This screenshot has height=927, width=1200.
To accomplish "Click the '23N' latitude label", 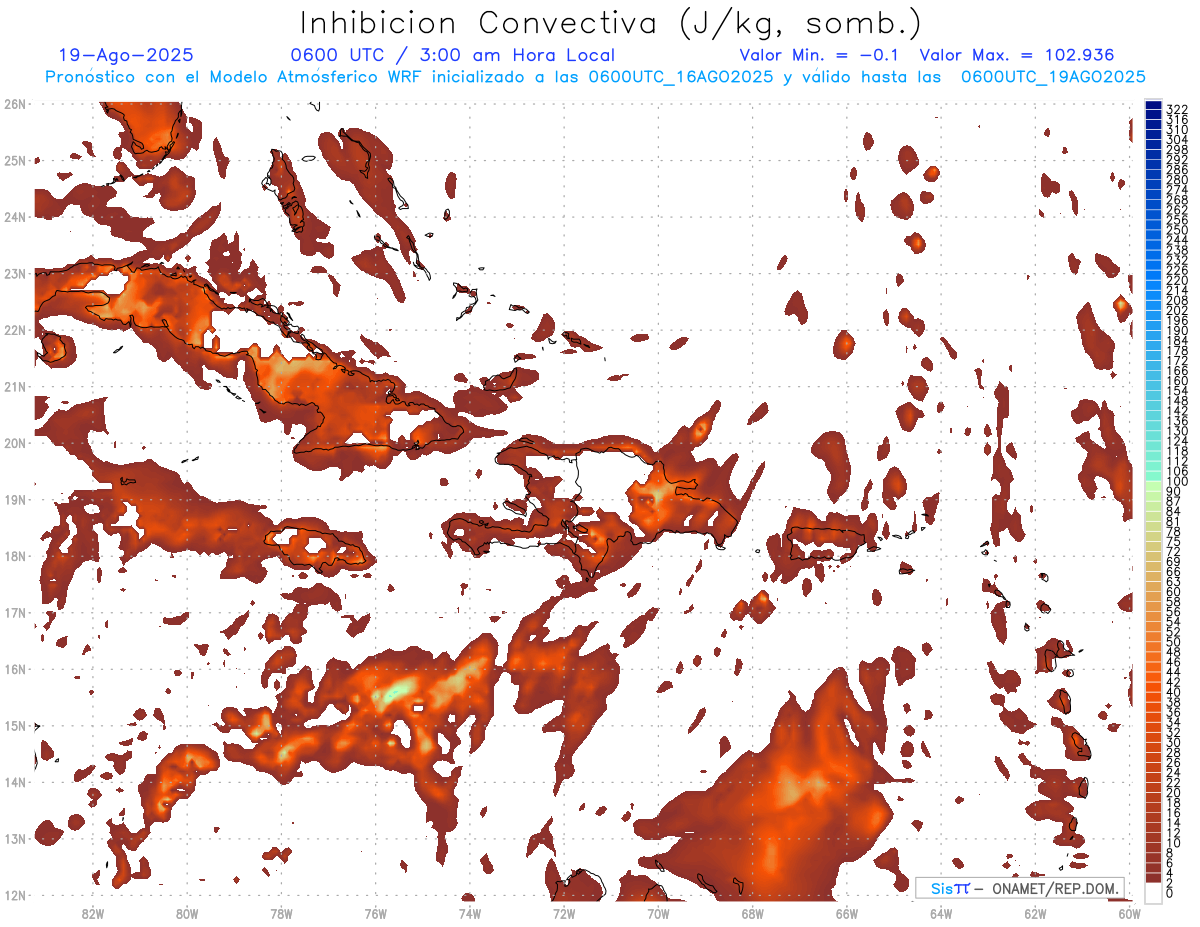I will [15, 273].
